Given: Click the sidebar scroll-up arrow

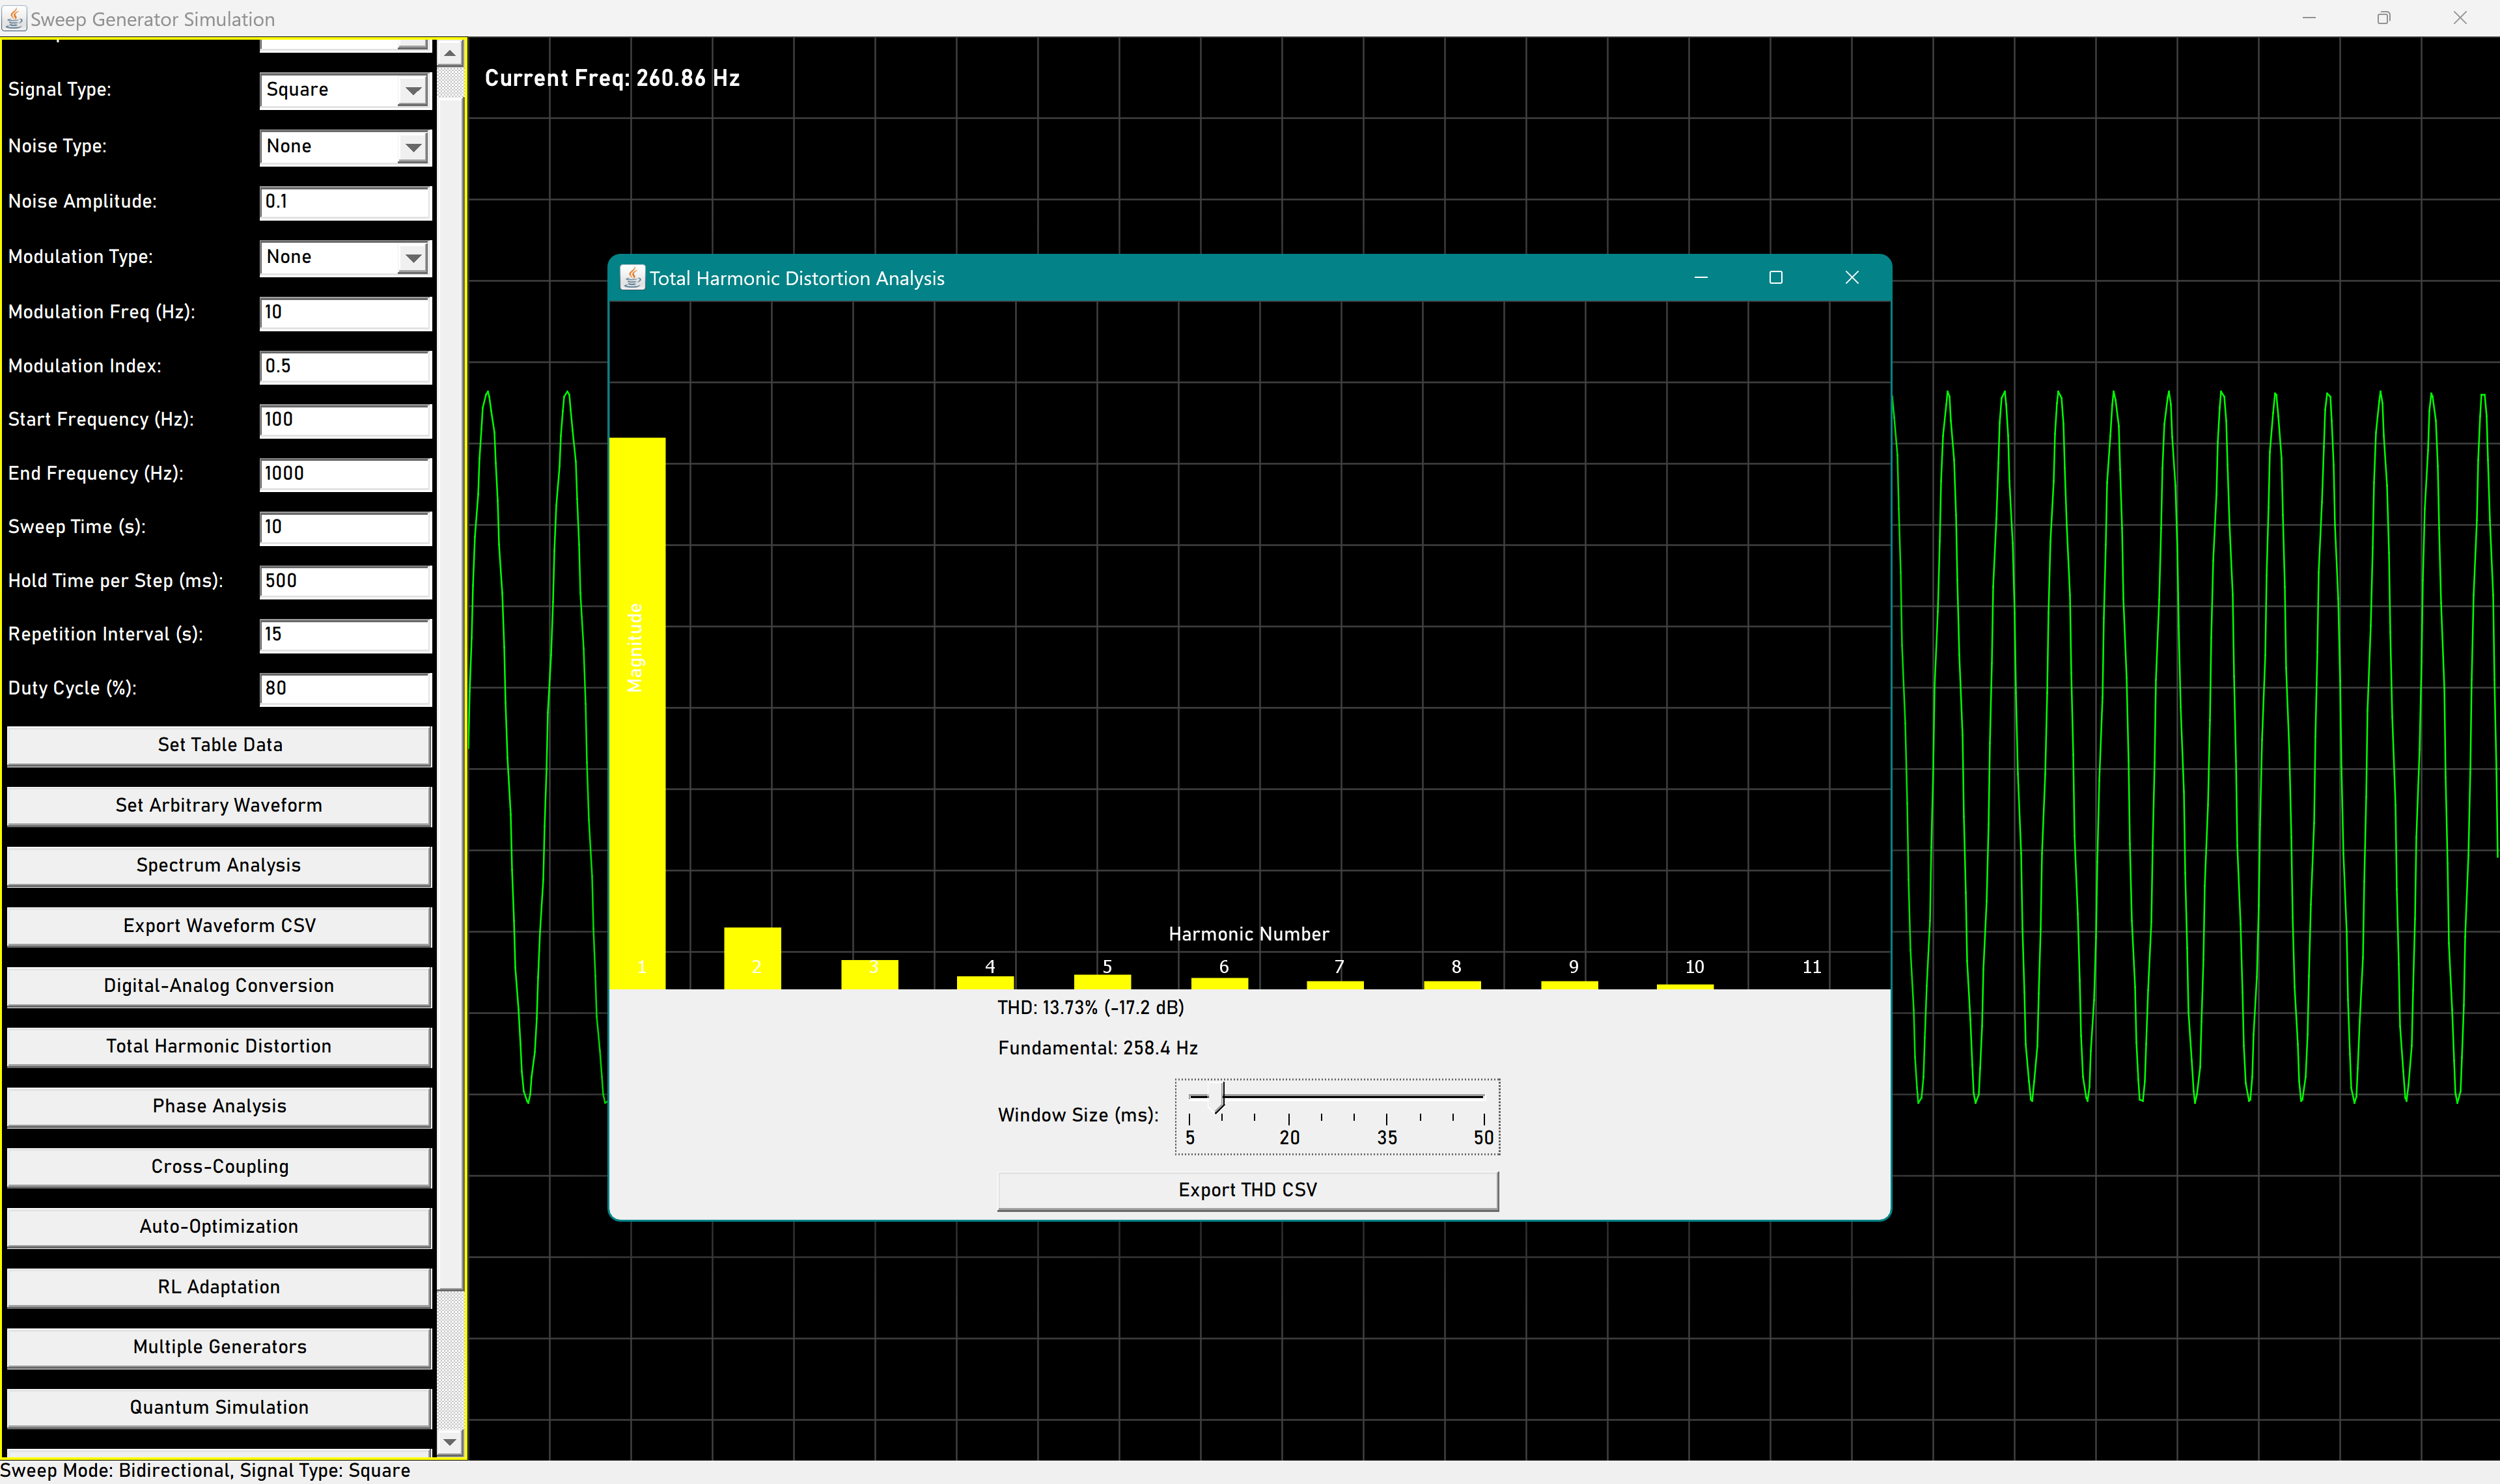Looking at the screenshot, I should tap(450, 53).
